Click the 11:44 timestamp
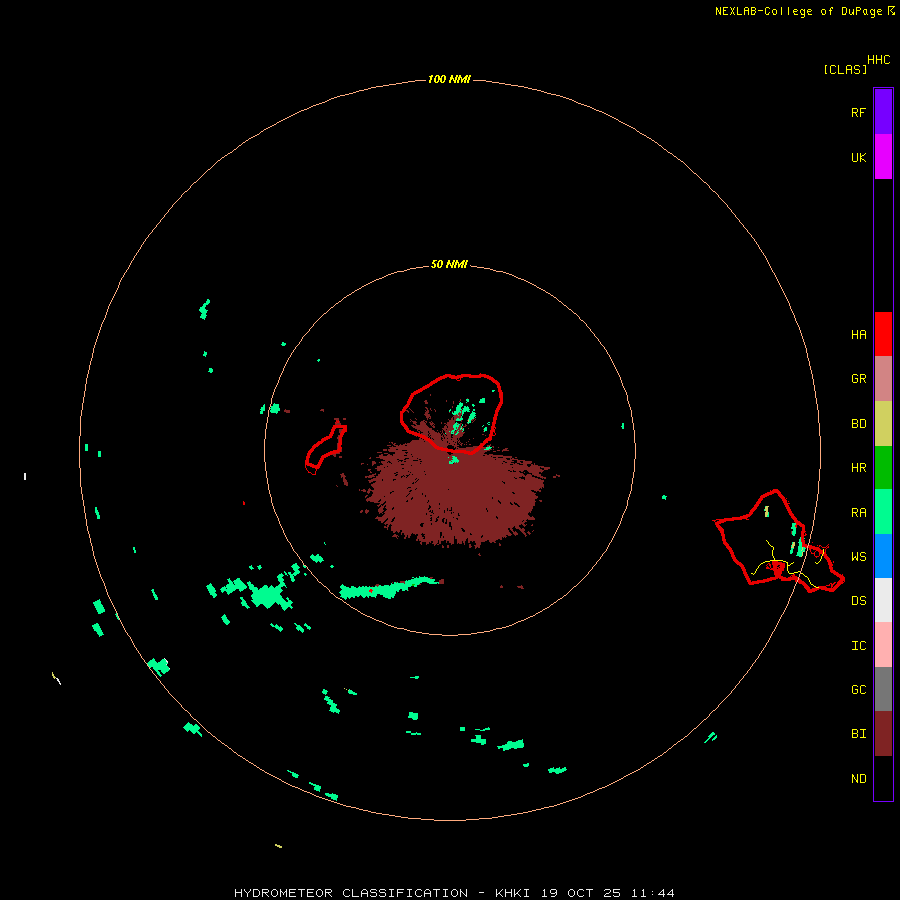 [653, 893]
